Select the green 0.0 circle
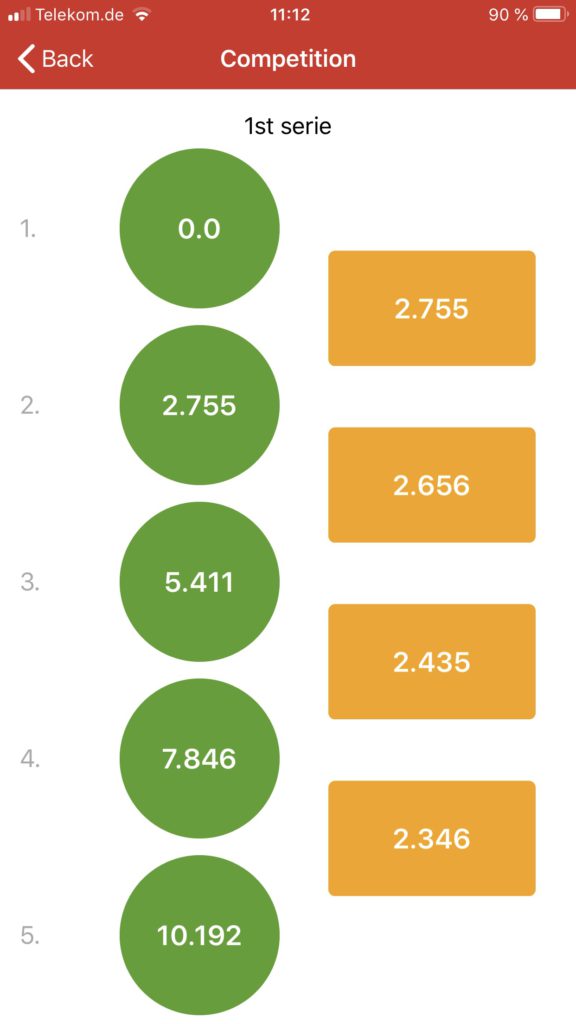 tap(199, 229)
